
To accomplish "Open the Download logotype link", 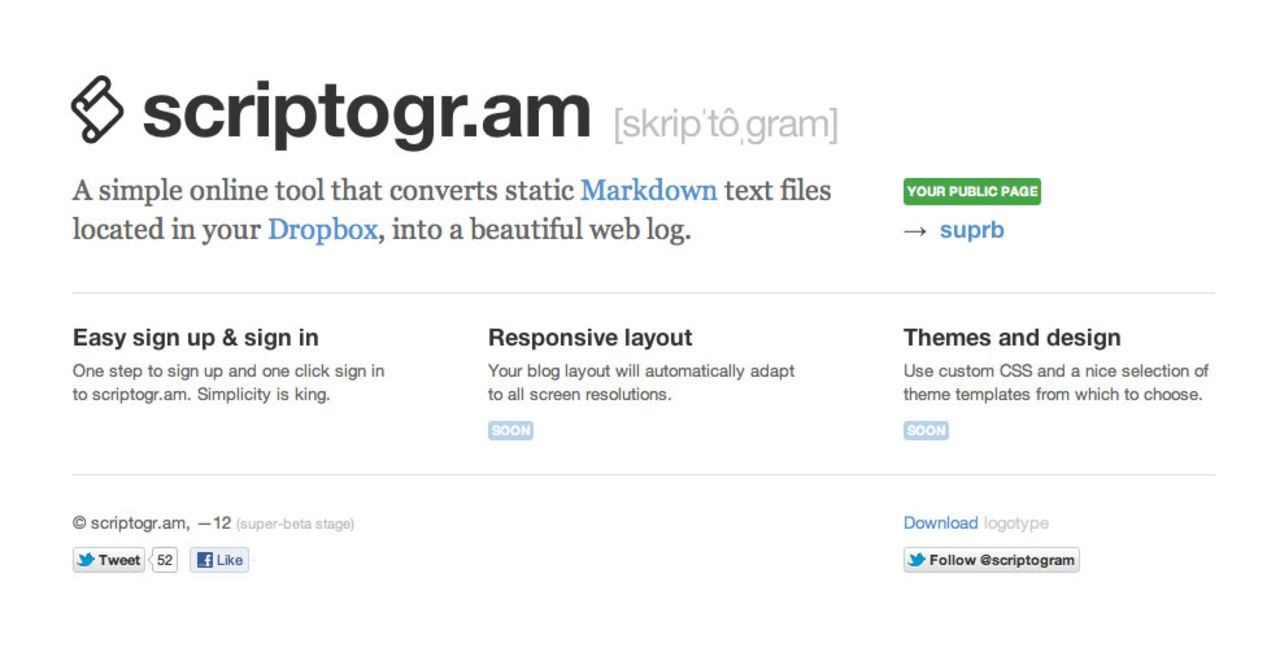I will [940, 523].
